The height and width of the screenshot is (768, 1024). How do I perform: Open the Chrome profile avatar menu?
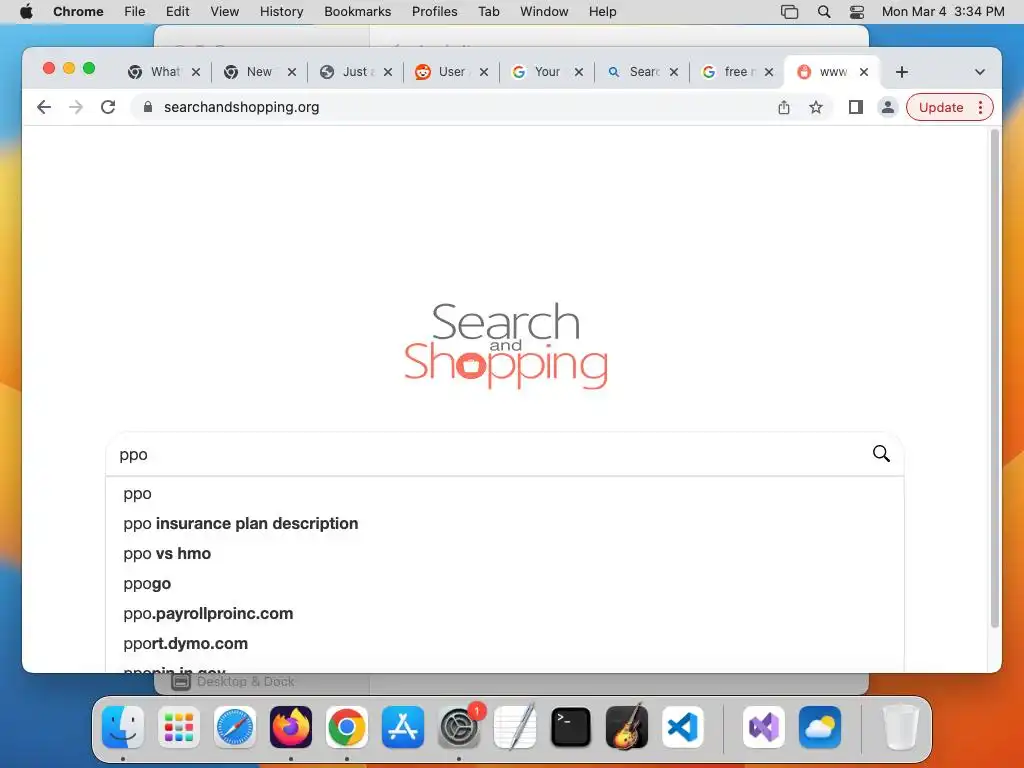(x=888, y=107)
